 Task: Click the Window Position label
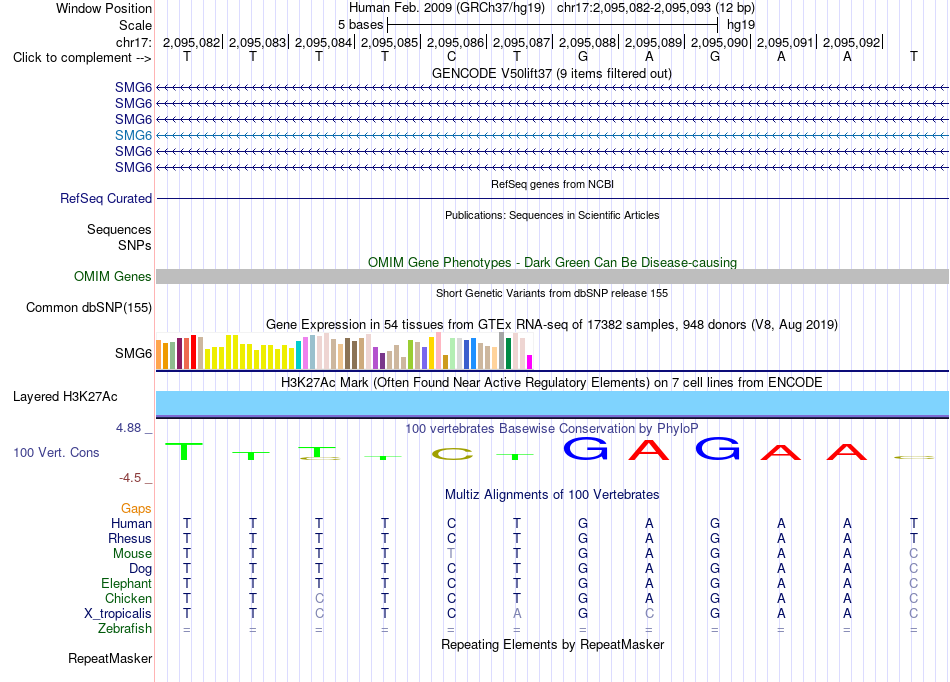(x=104, y=8)
